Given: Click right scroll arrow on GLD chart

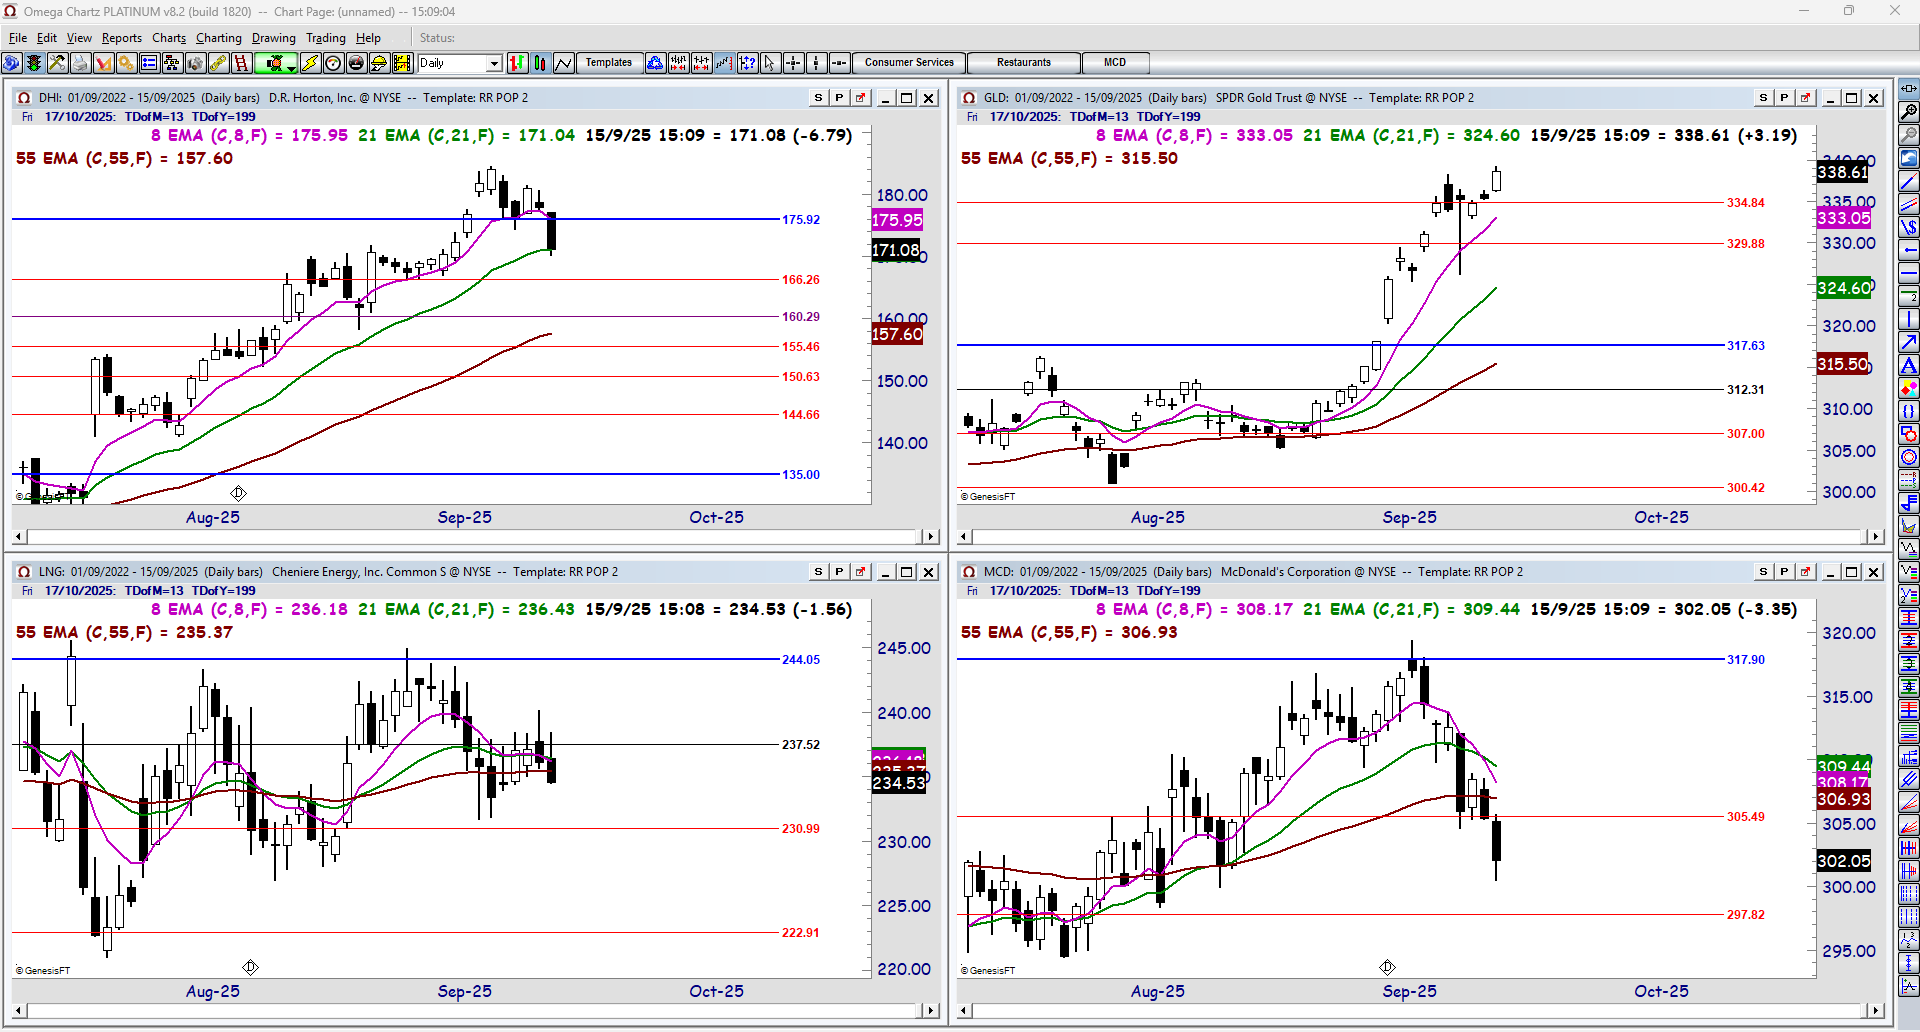Looking at the screenshot, I should pyautogui.click(x=1876, y=537).
